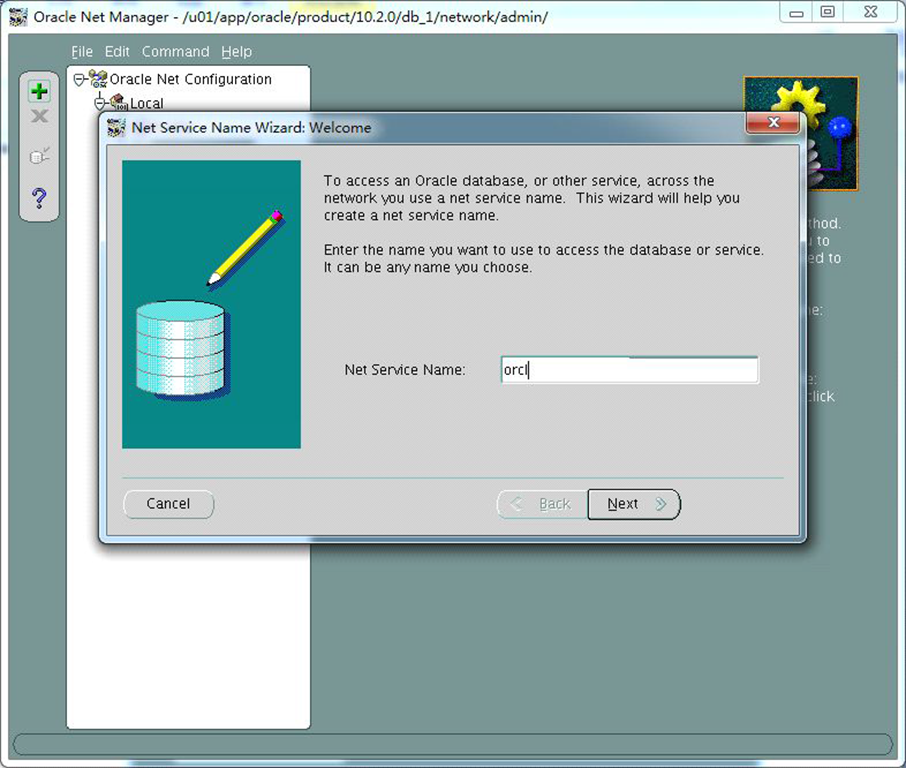Click the Local folder tree icon
Screen dimensions: 906x768
coord(119,102)
